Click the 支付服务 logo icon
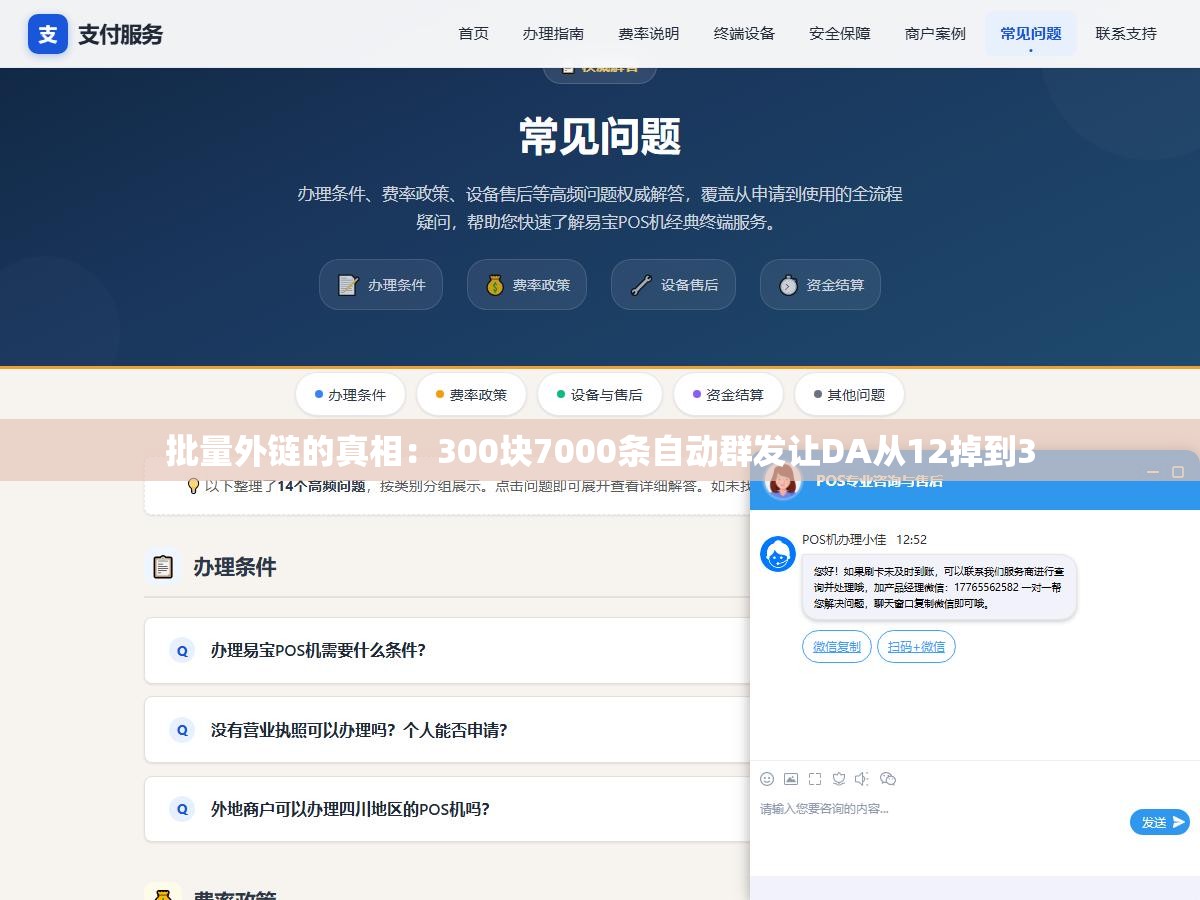1200x900 pixels. [x=48, y=34]
